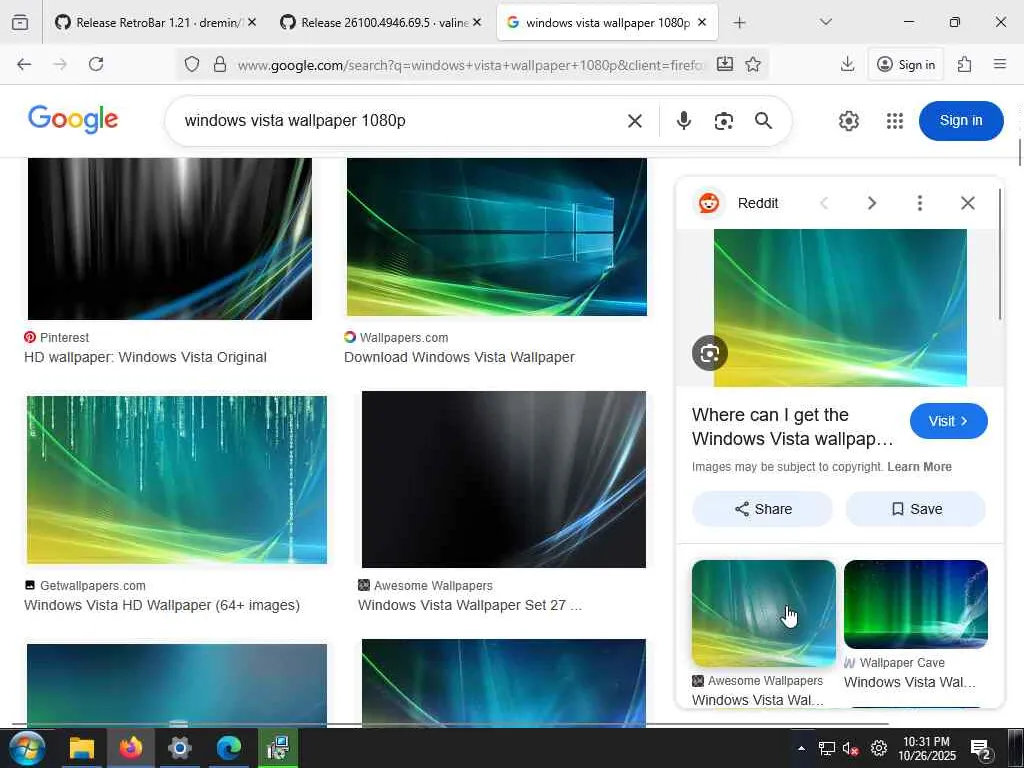The width and height of the screenshot is (1024, 768).
Task: Open Download Windows Vista Wallpaper link
Action: click(459, 357)
